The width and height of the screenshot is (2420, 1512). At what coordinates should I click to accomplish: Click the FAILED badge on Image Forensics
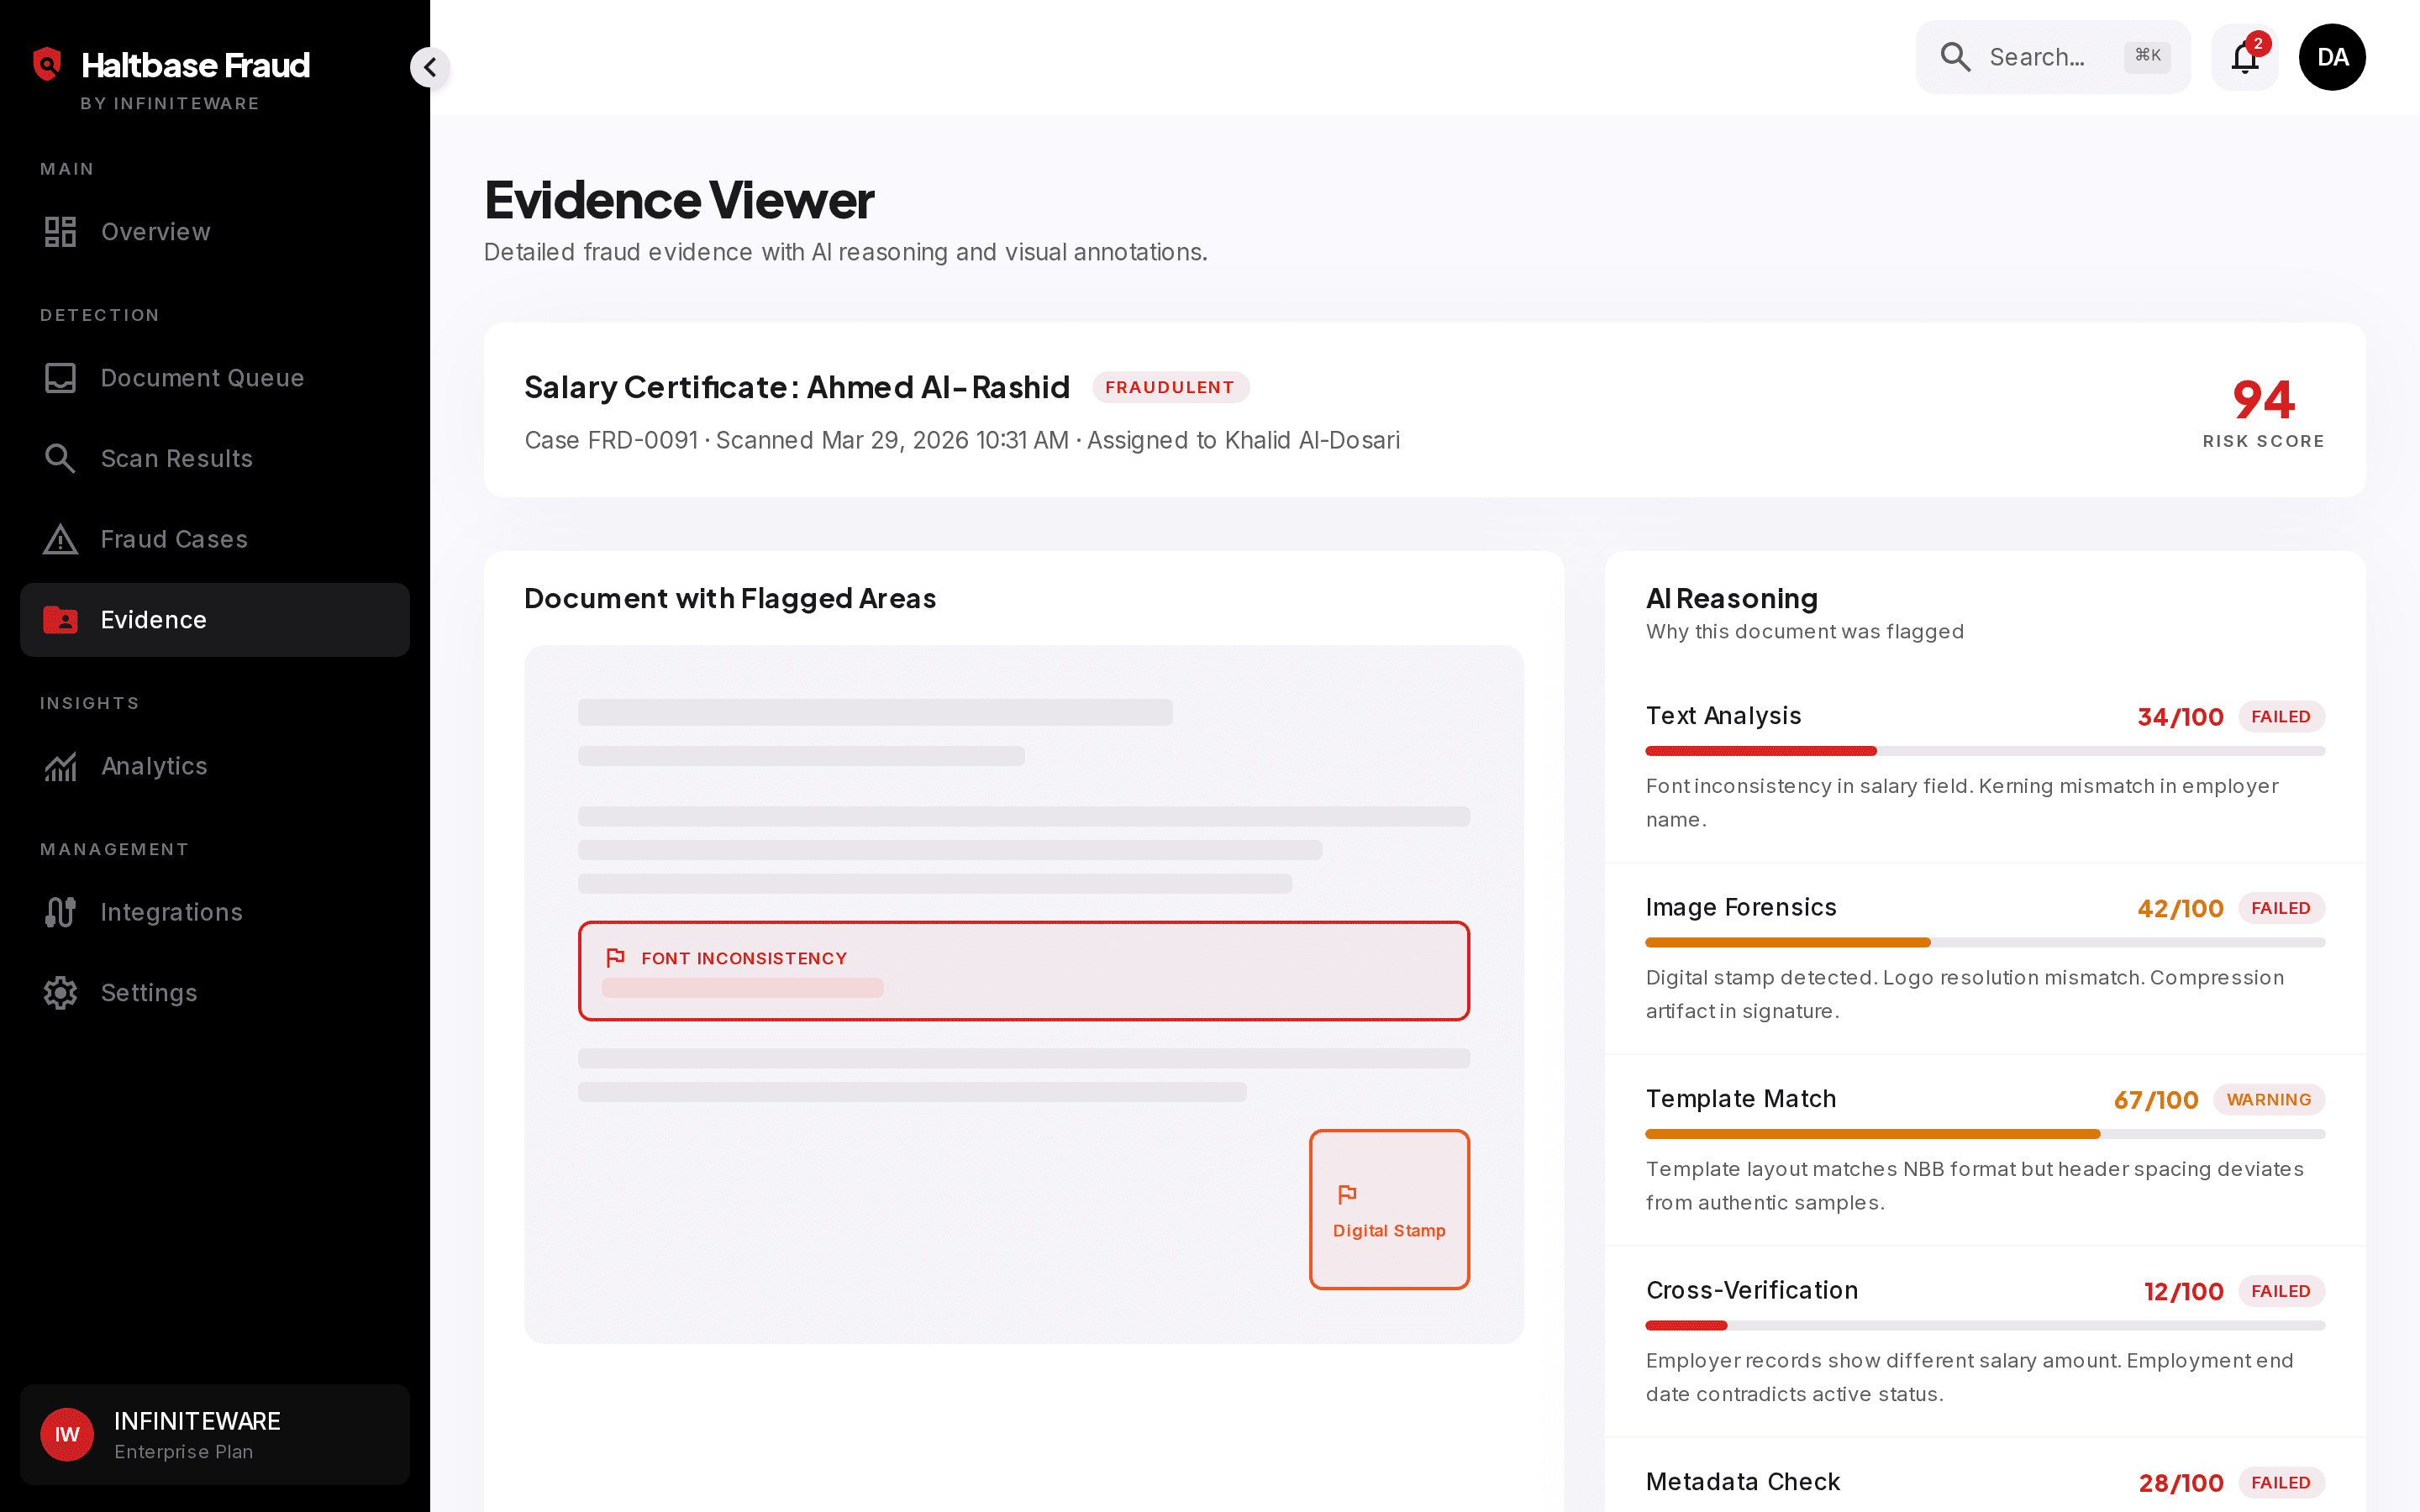pos(2281,908)
